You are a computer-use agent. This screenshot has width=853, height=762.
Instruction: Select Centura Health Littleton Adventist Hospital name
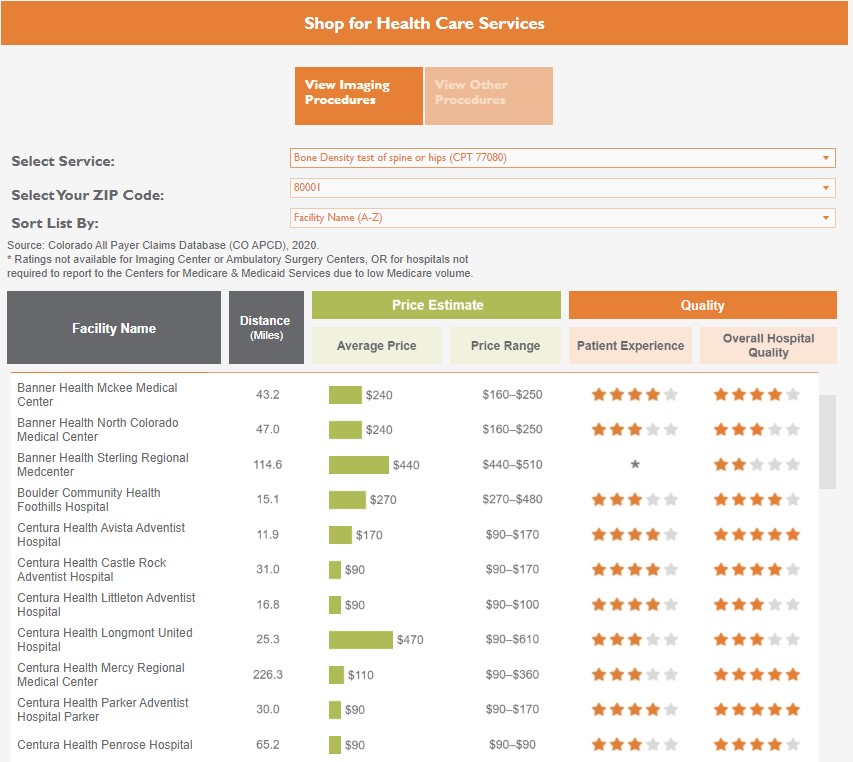pyautogui.click(x=106, y=604)
